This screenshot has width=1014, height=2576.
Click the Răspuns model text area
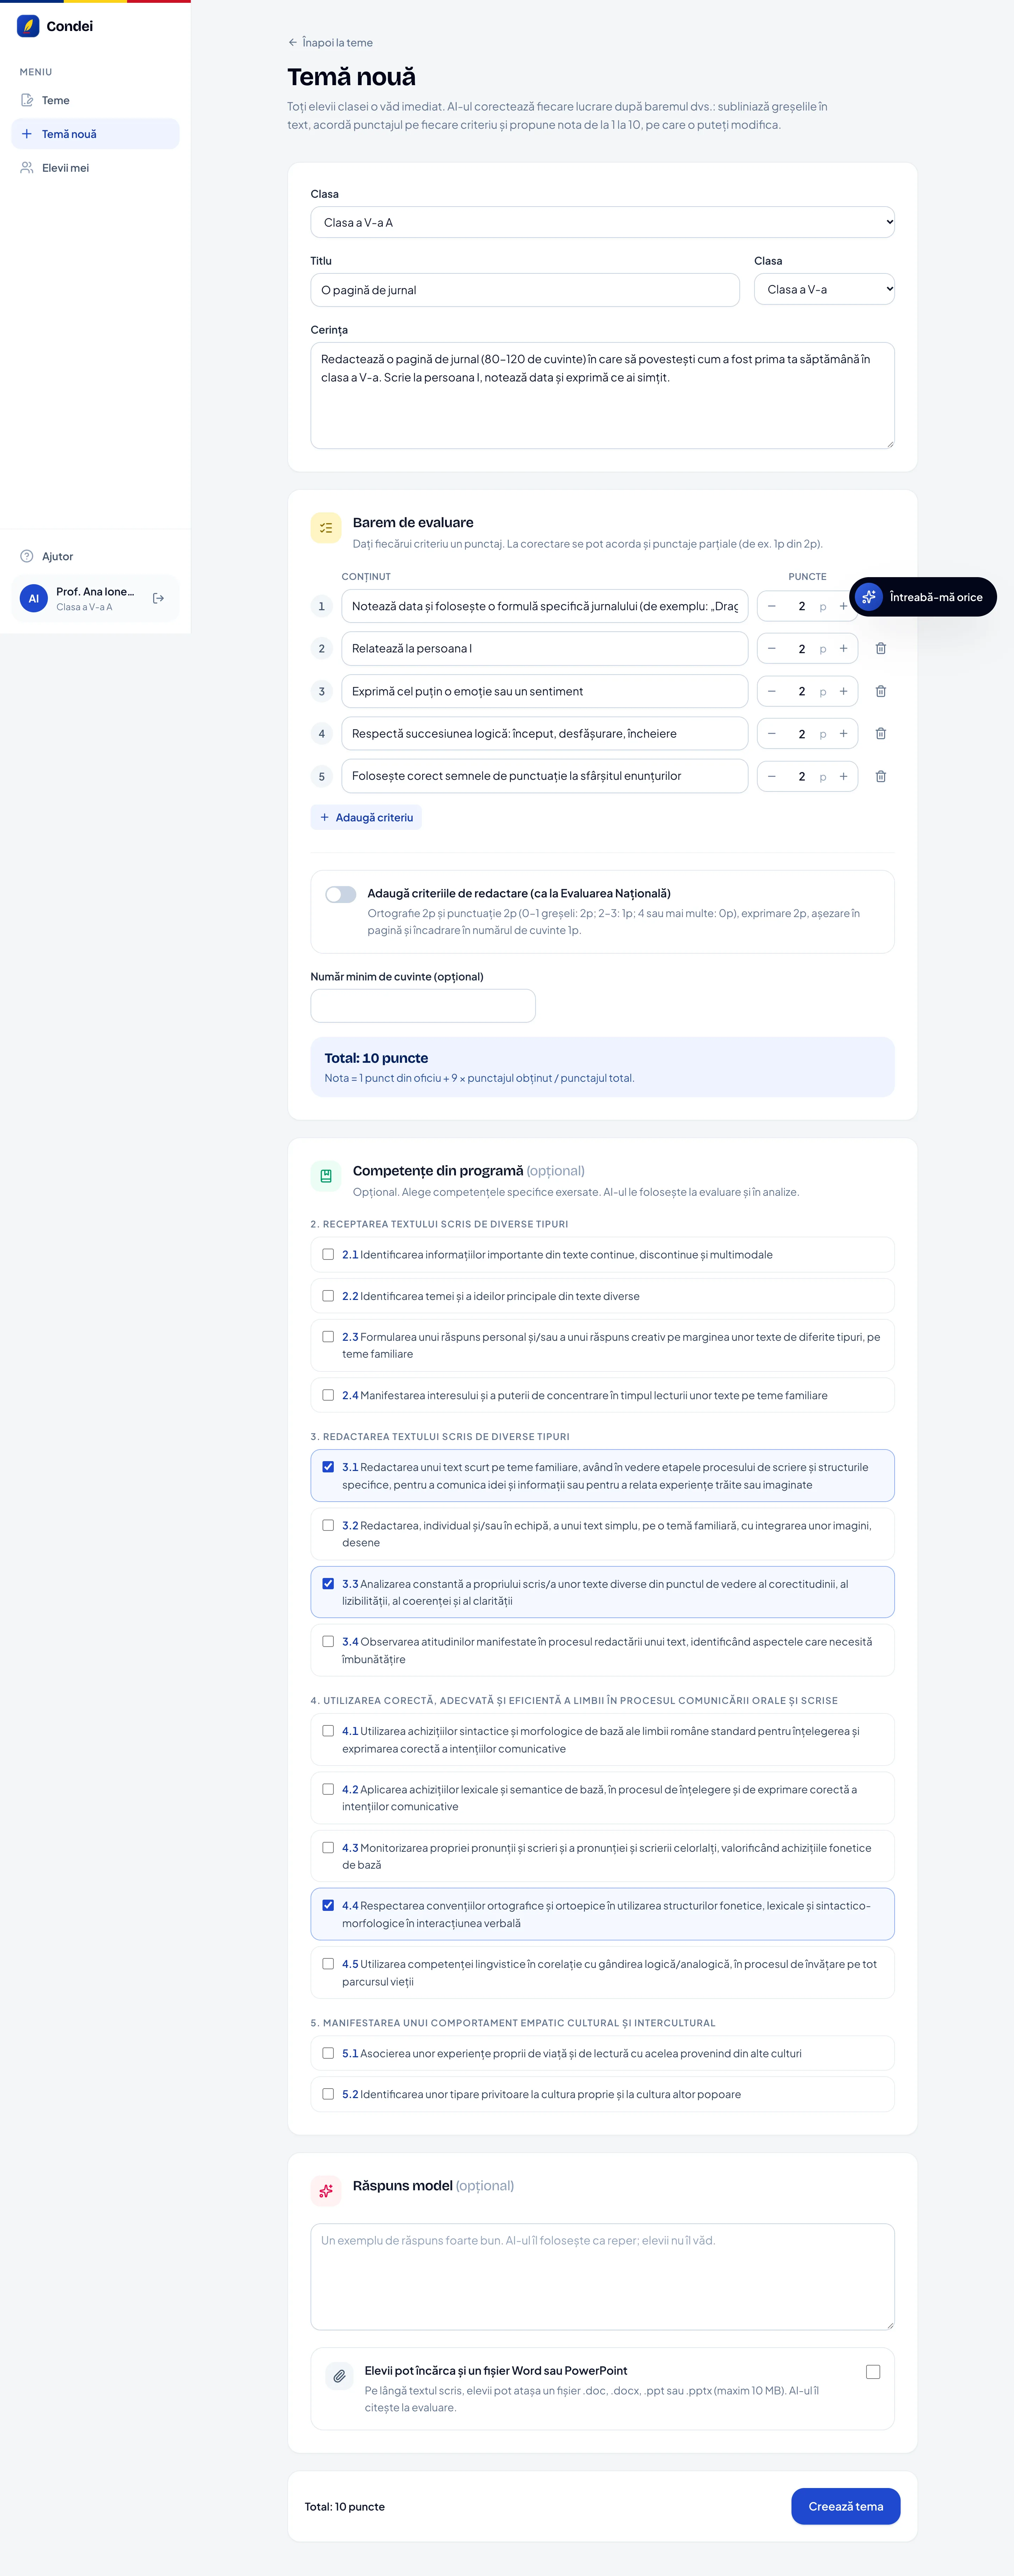602,2277
